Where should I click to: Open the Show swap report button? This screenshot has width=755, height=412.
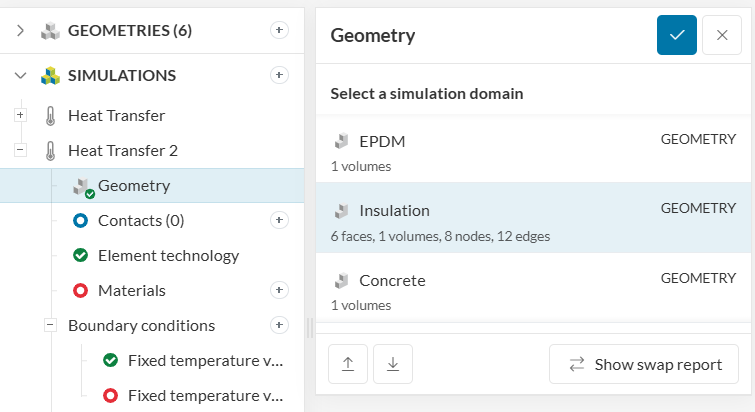[x=644, y=364]
